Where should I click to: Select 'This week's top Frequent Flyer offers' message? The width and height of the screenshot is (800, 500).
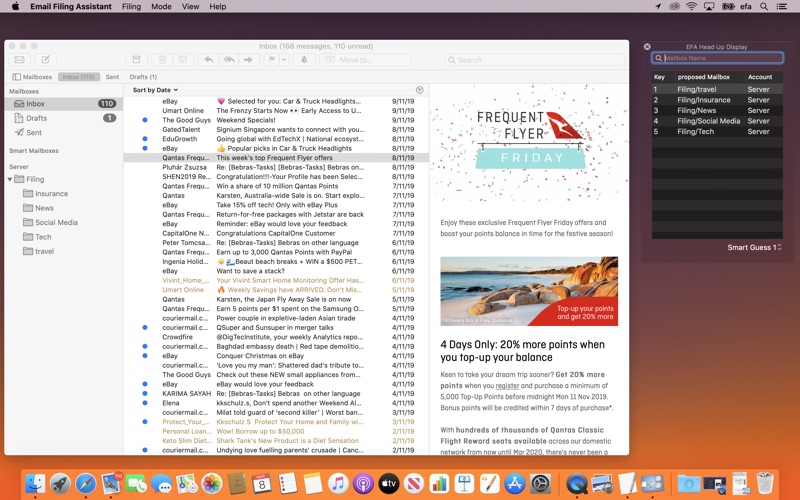276,158
